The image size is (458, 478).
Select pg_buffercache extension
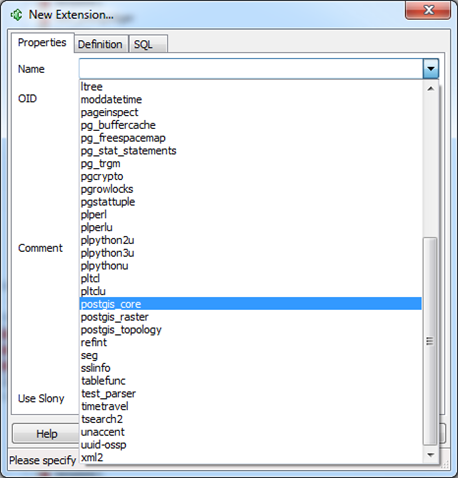pyautogui.click(x=251, y=125)
